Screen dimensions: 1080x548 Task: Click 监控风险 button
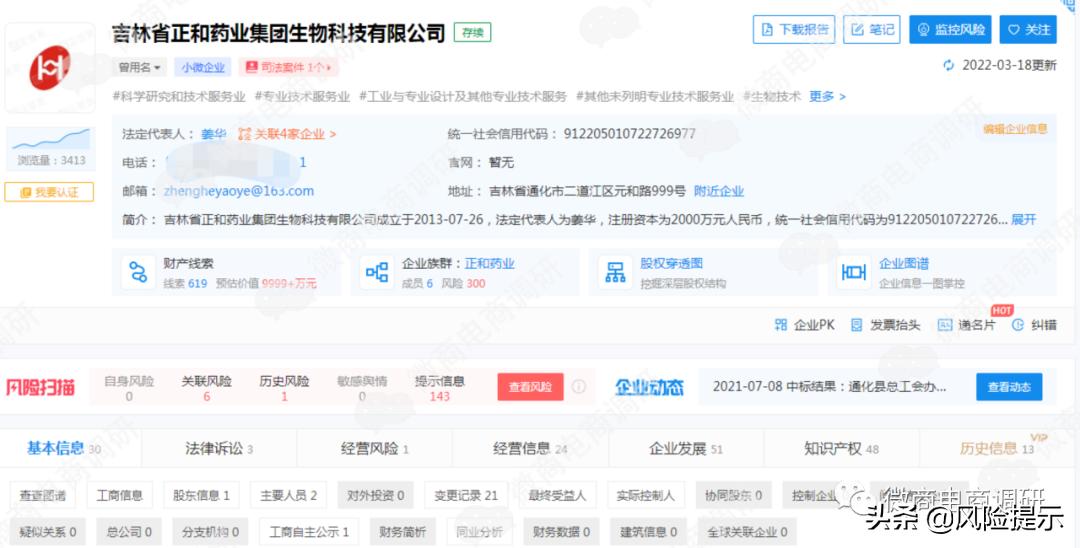point(951,30)
